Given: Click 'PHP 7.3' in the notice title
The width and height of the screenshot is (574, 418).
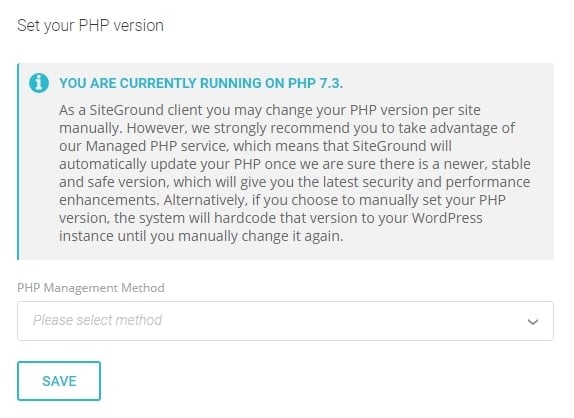Looking at the screenshot, I should (x=316, y=83).
